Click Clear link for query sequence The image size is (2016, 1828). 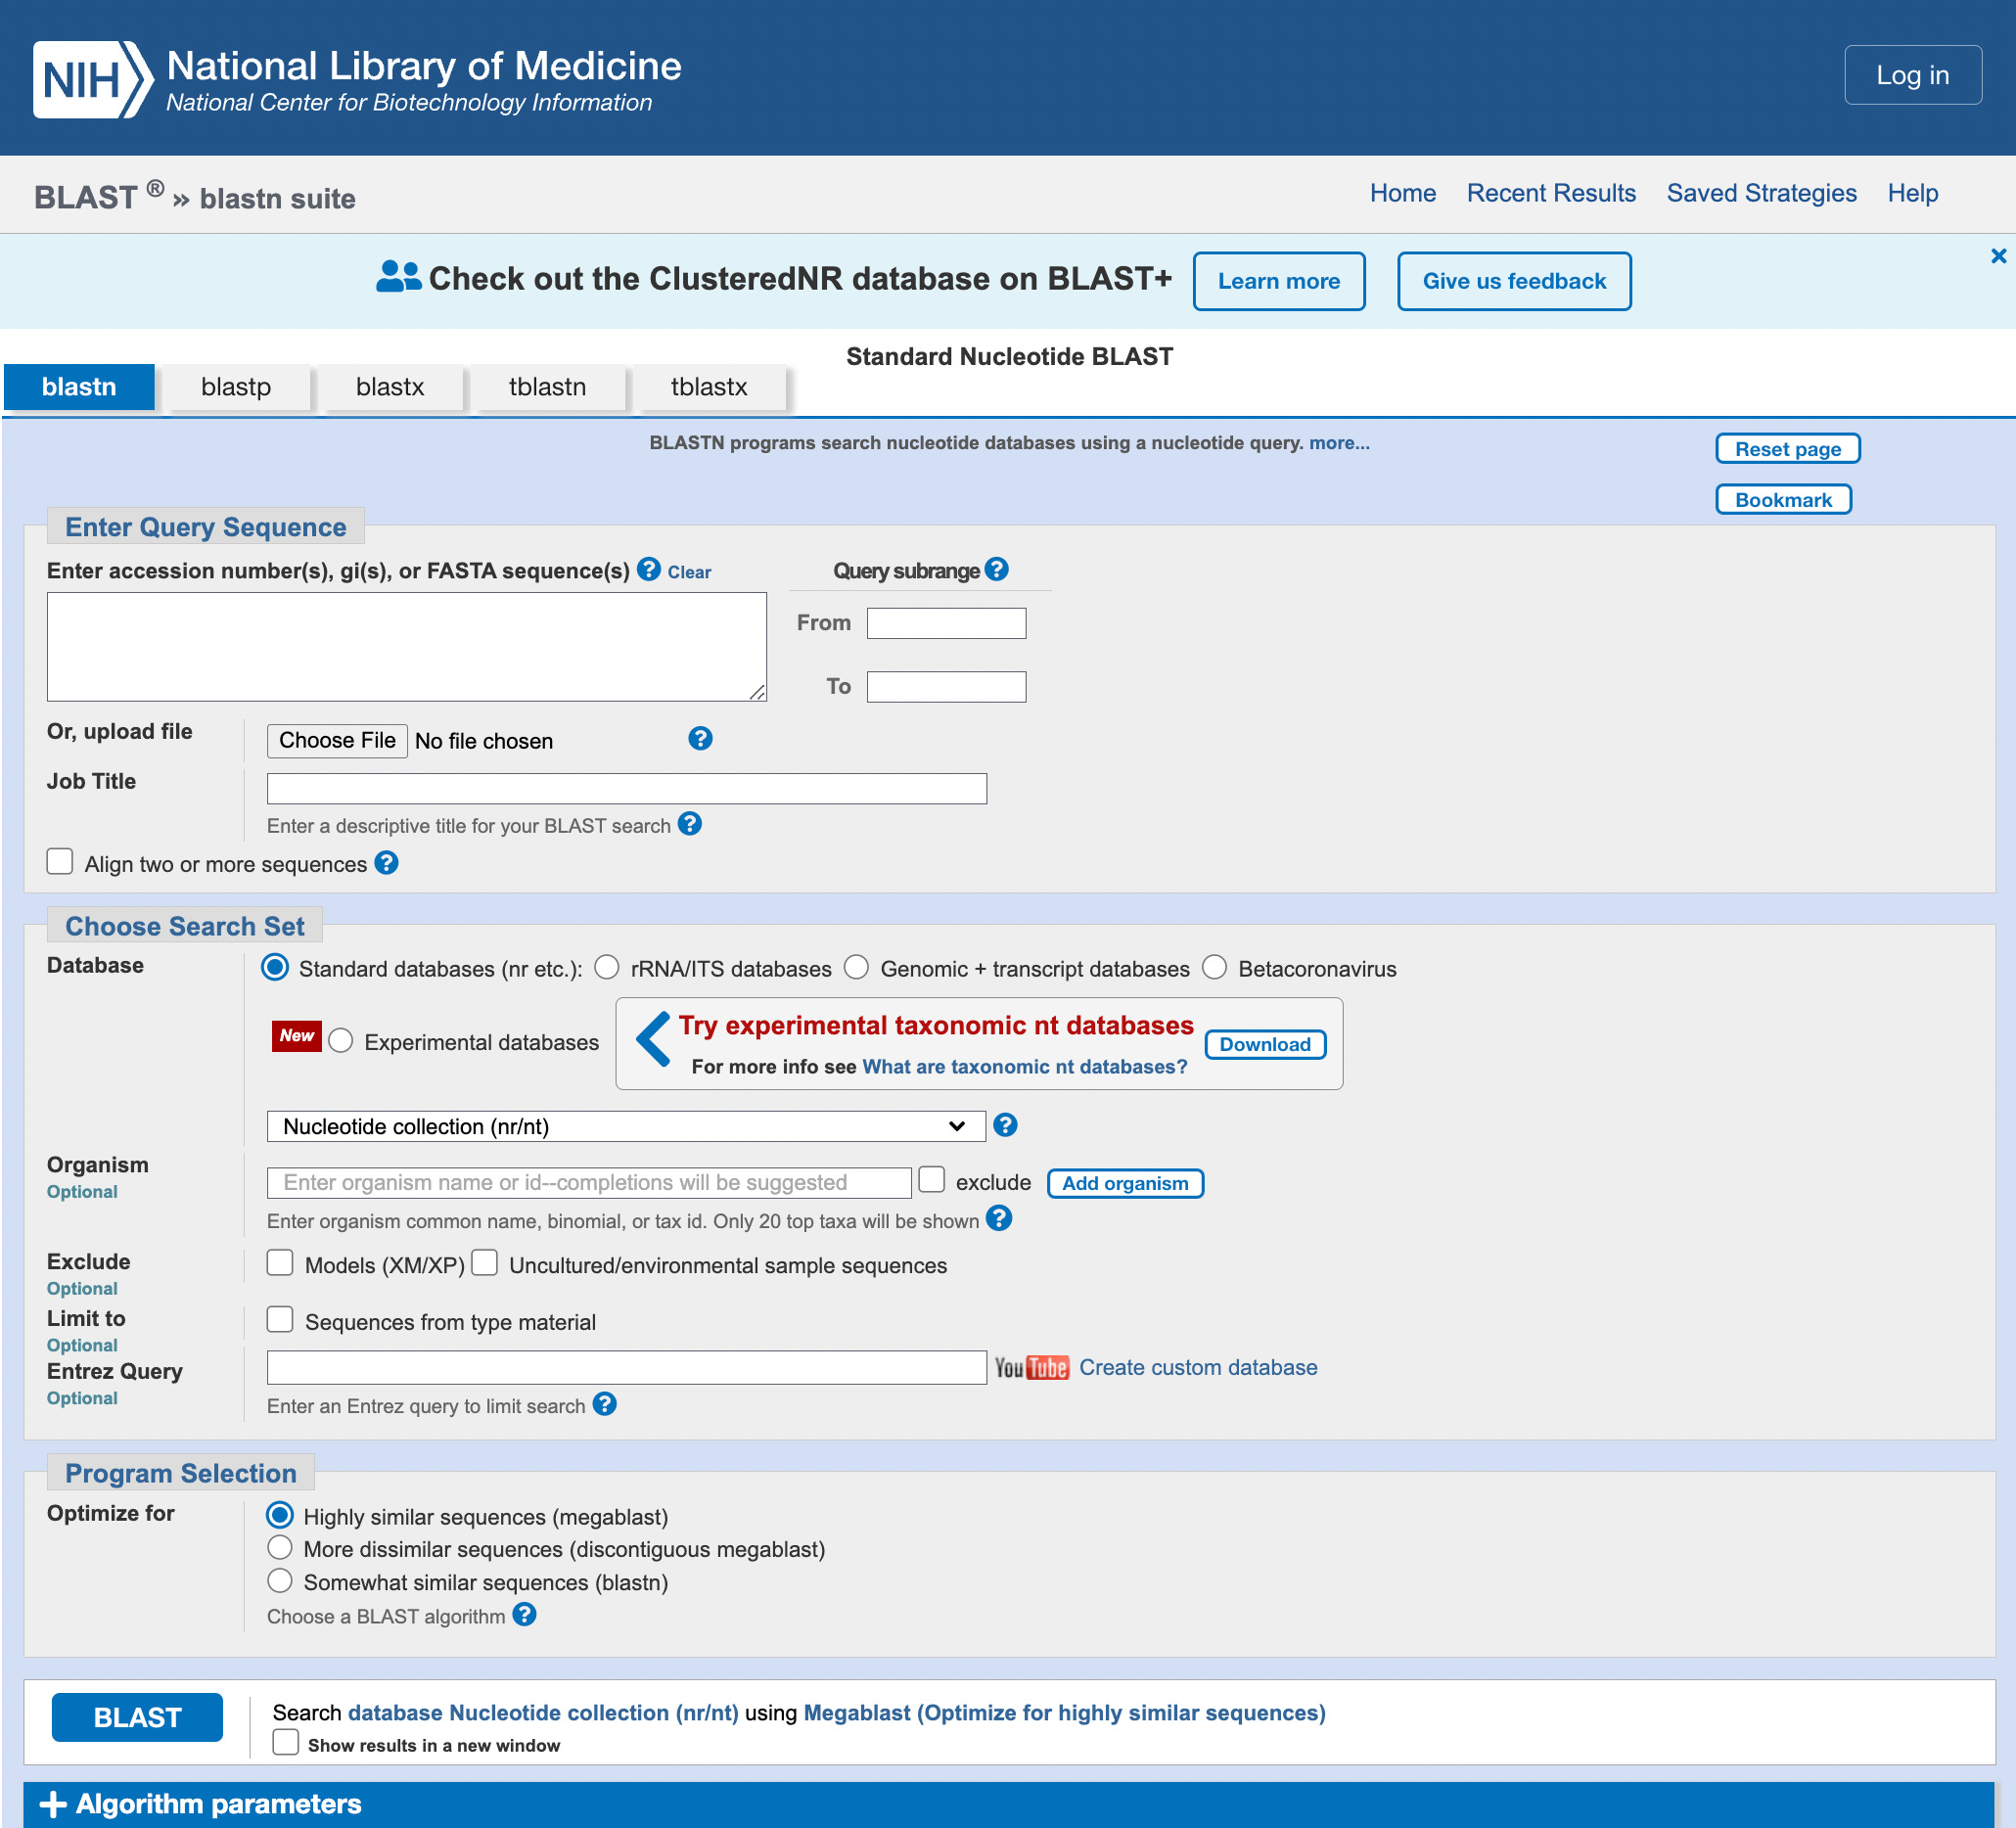click(x=689, y=572)
